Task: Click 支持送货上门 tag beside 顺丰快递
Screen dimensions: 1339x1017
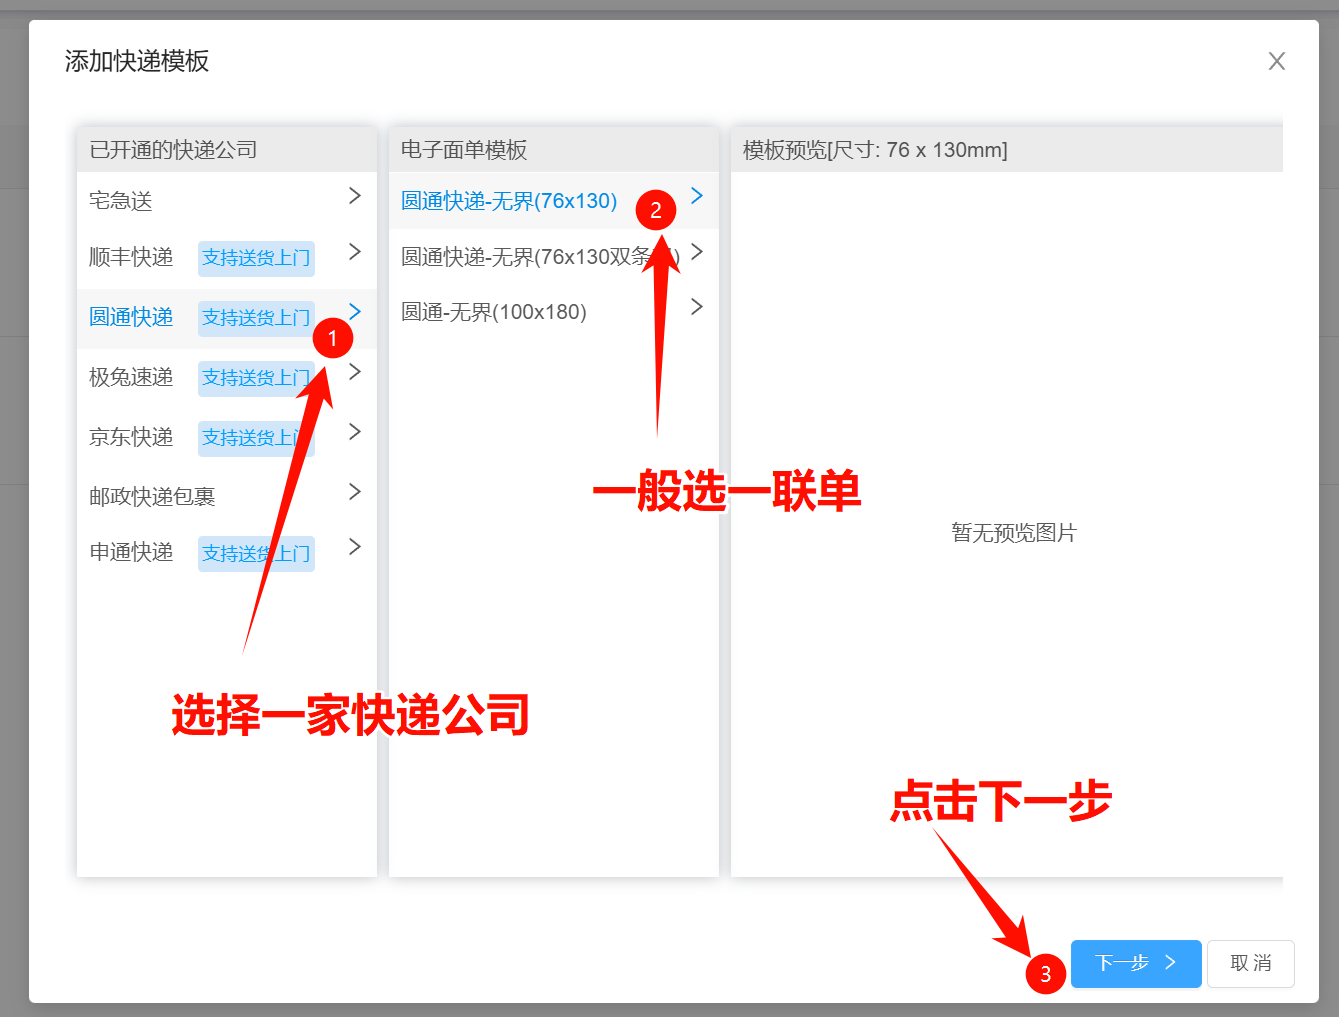Action: [256, 258]
